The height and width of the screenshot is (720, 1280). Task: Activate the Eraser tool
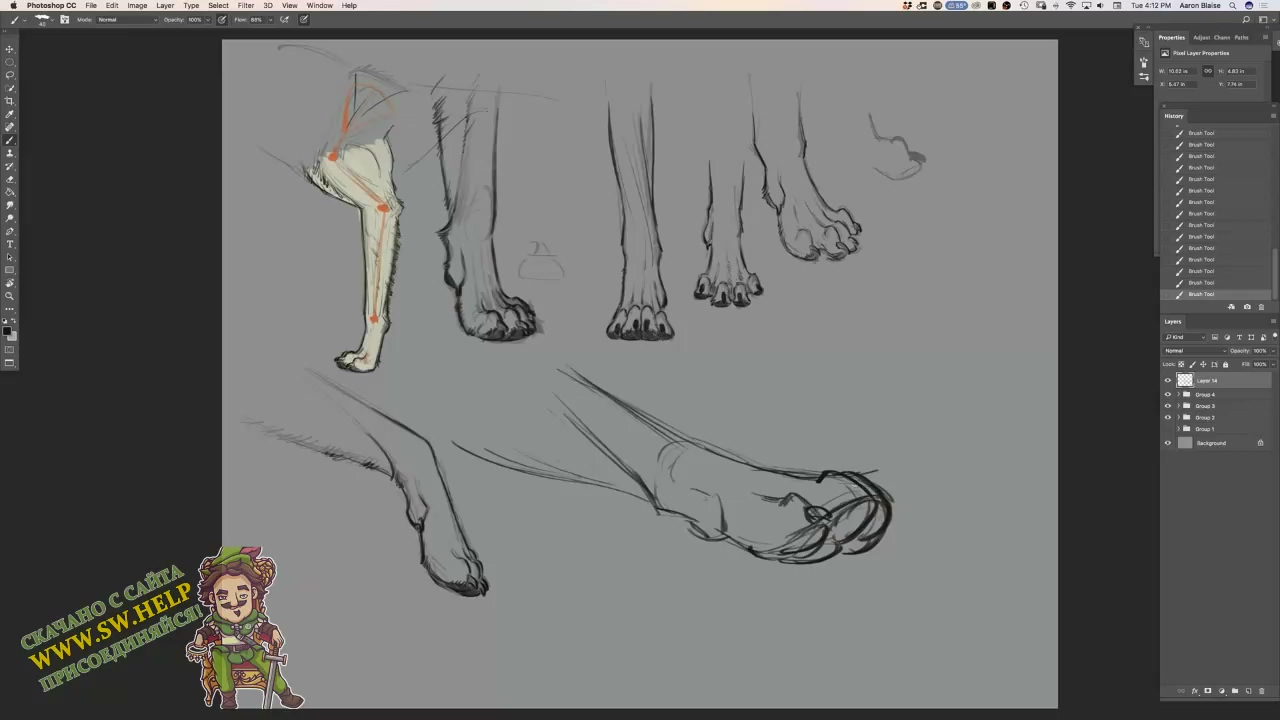tap(10, 179)
